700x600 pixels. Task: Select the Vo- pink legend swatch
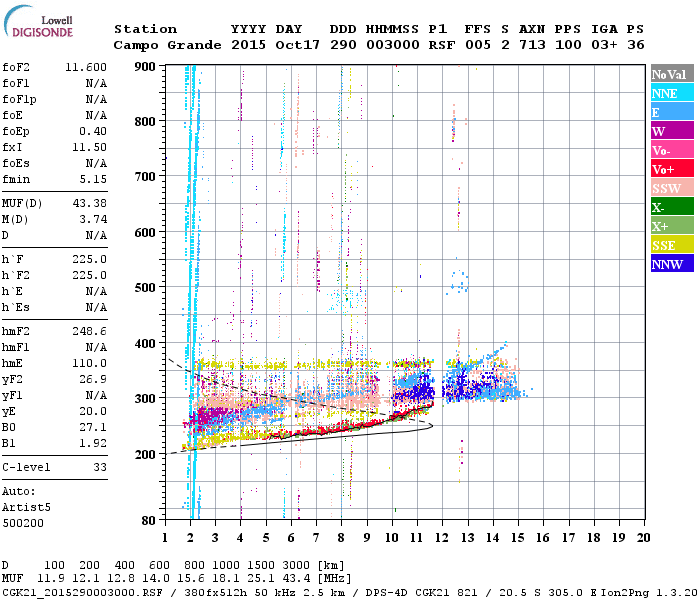672,150
